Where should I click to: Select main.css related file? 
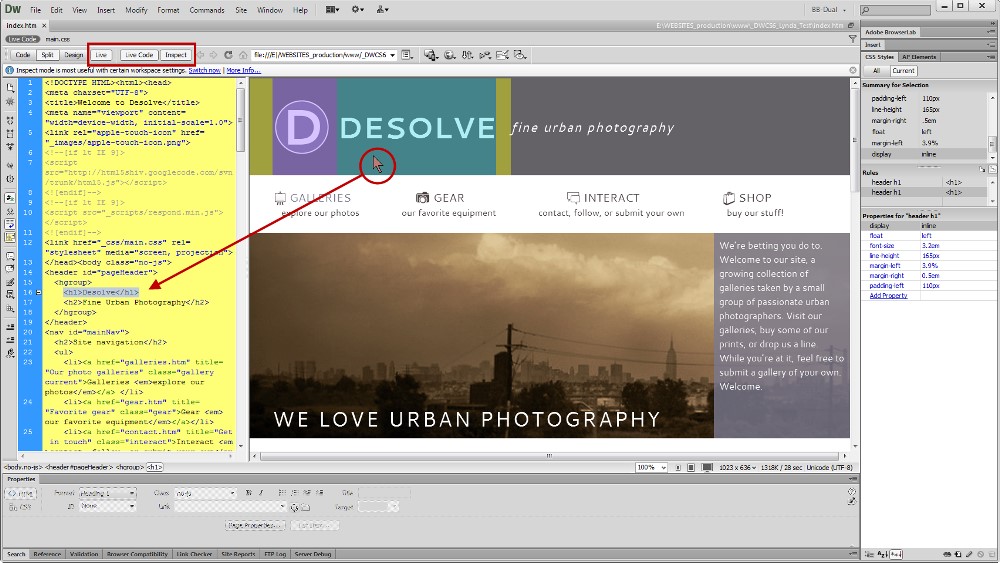(57, 39)
